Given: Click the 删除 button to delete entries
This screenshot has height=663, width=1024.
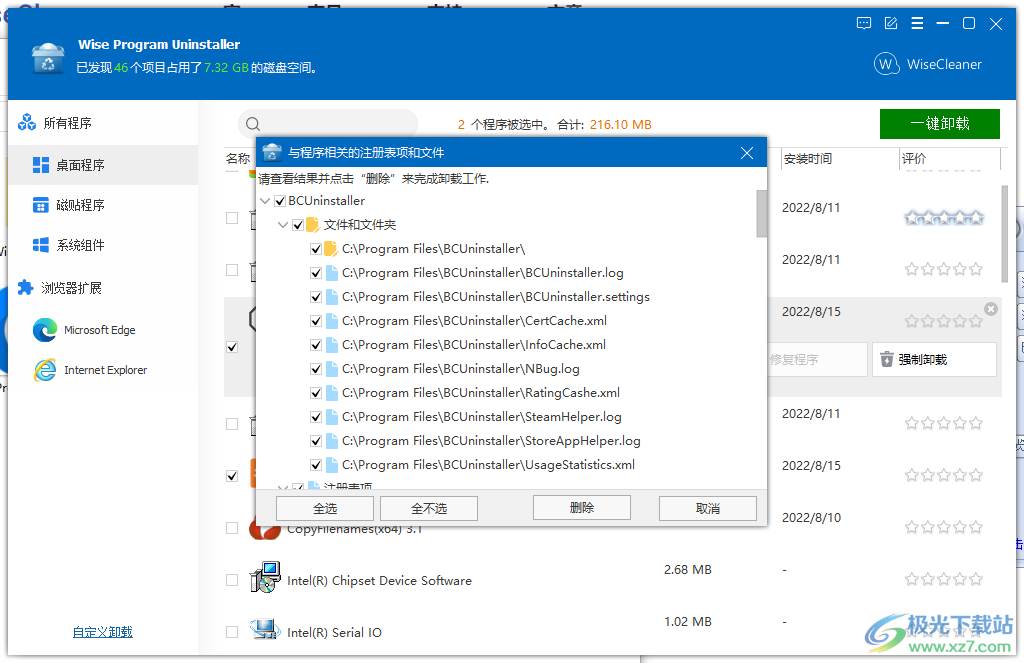Looking at the screenshot, I should click(x=581, y=507).
